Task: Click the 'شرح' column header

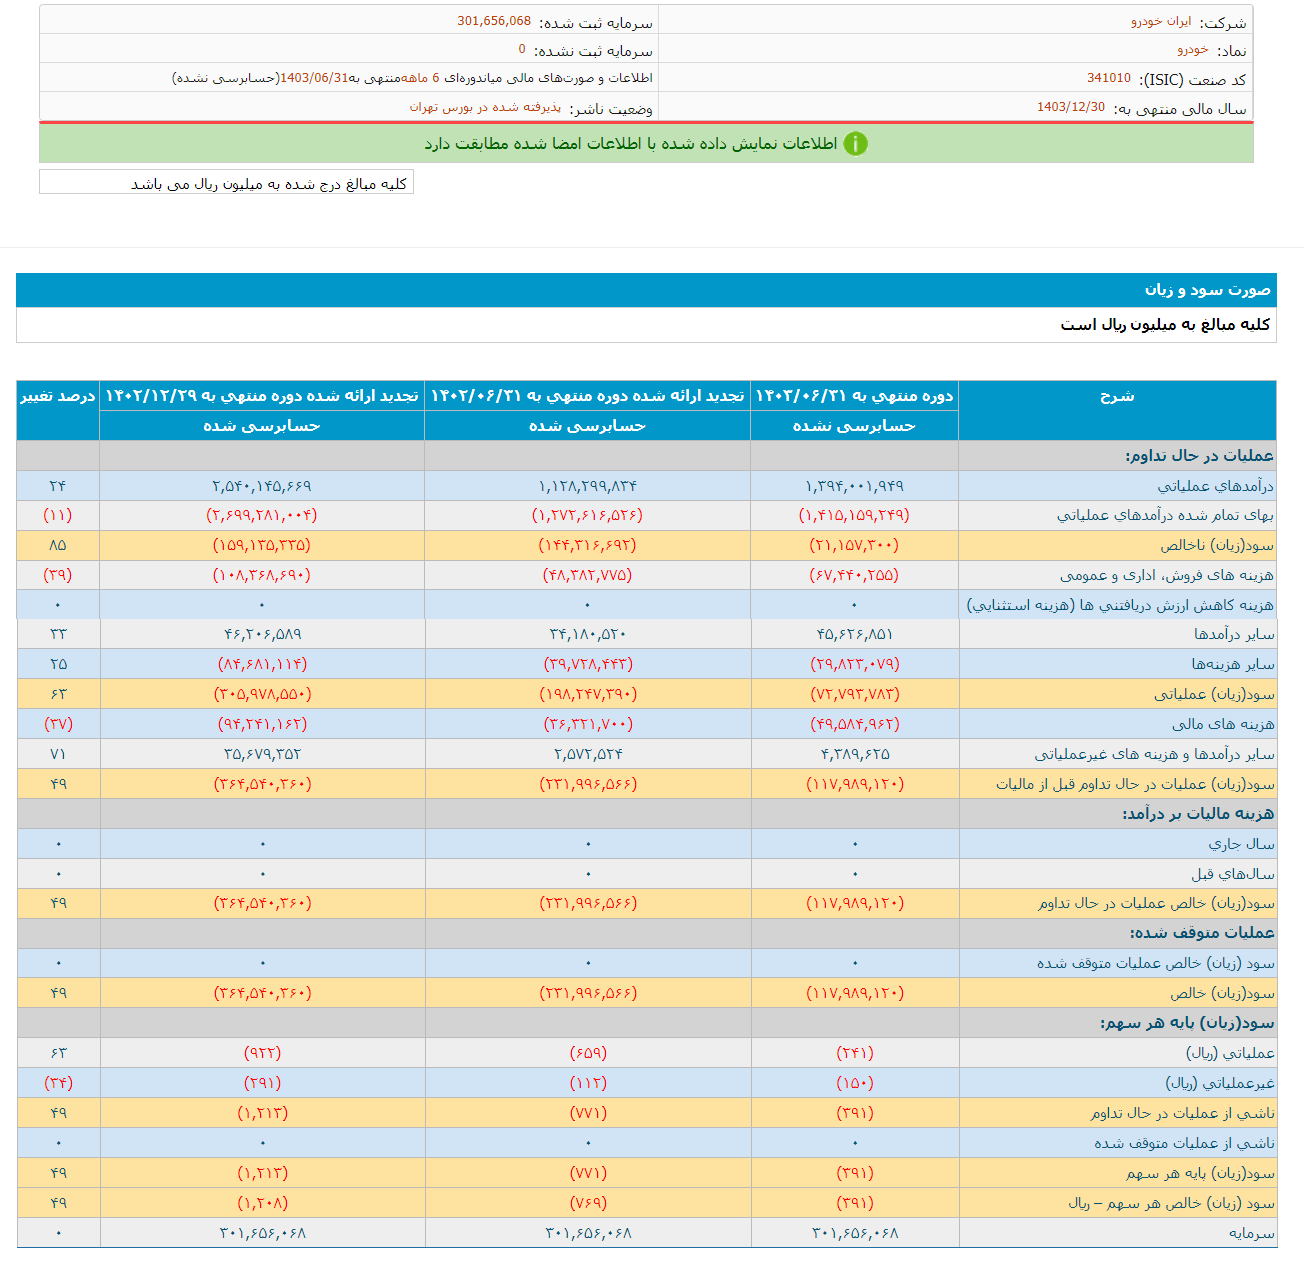Action: tap(1117, 396)
